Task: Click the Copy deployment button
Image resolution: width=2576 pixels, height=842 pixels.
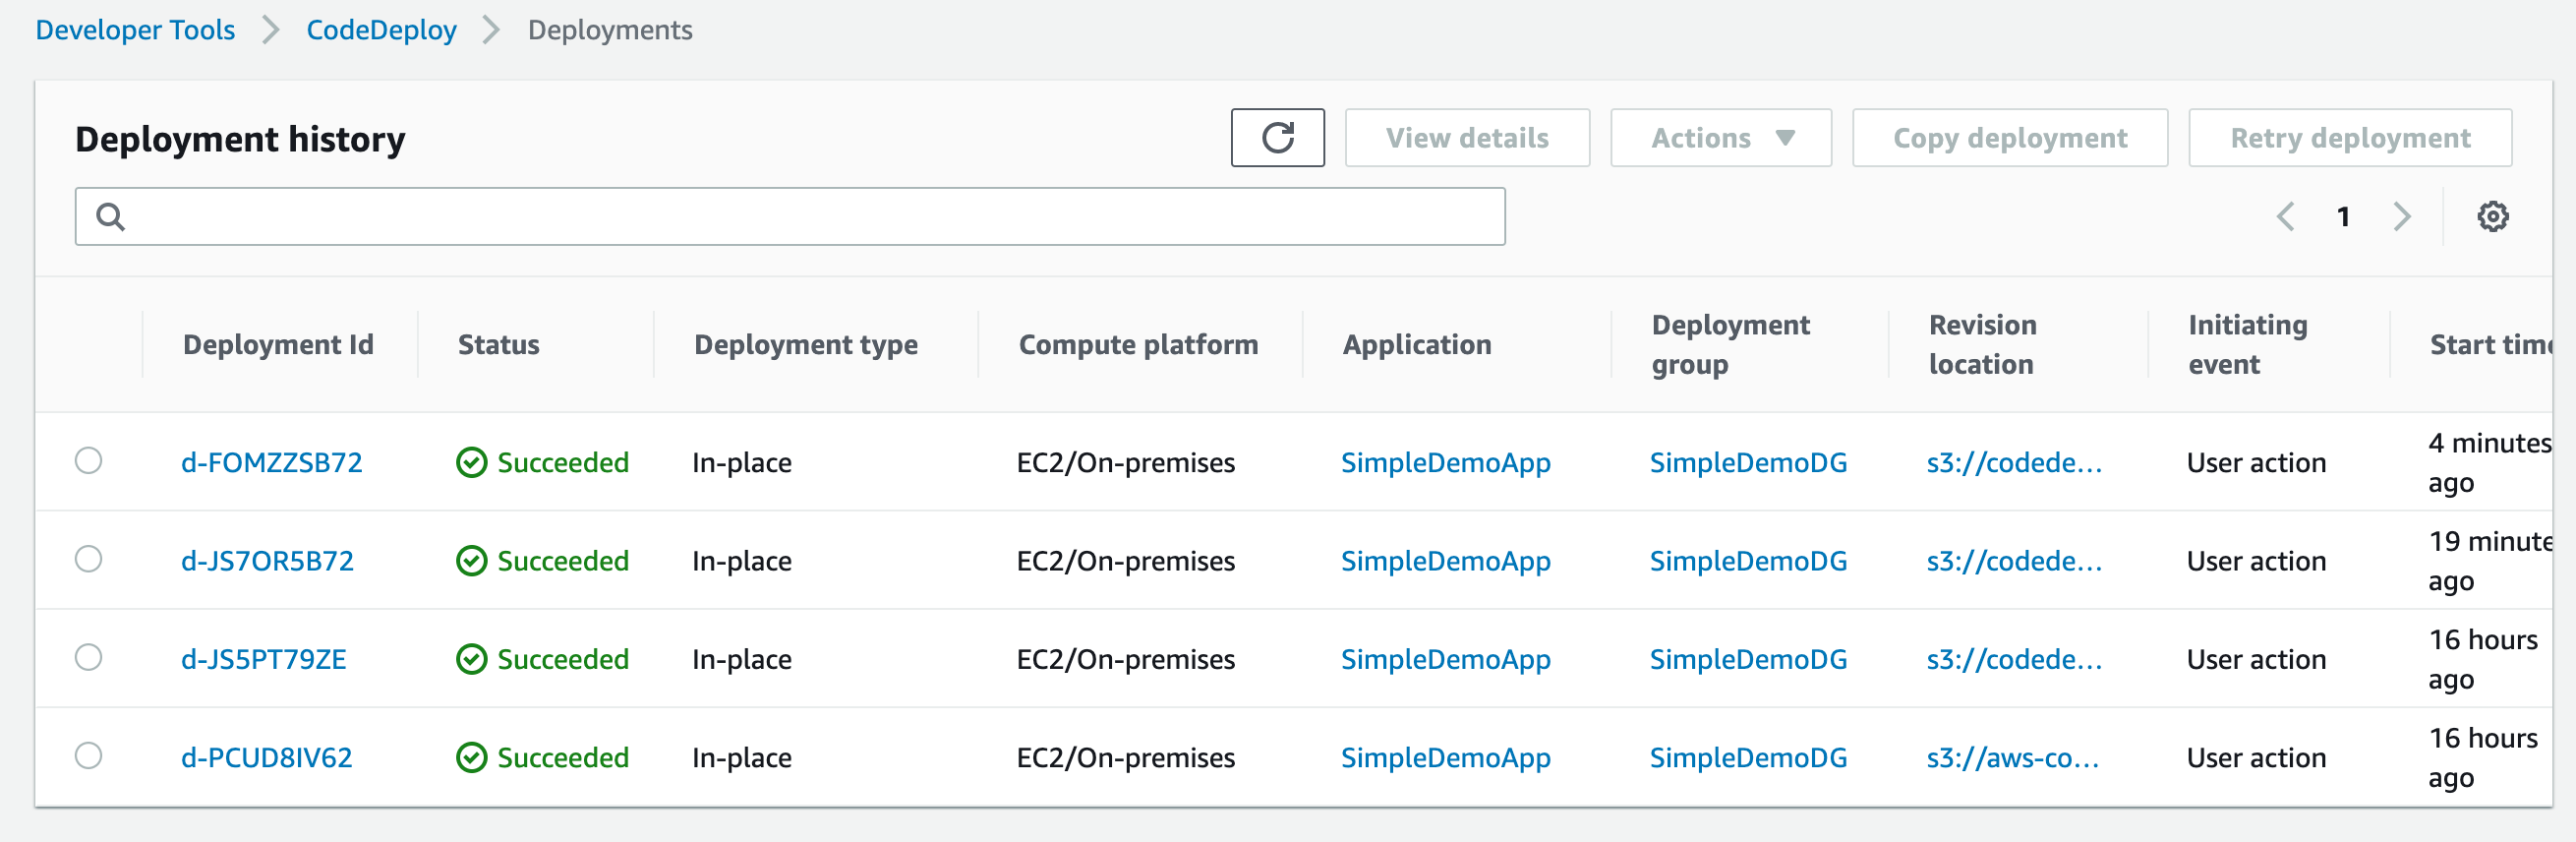Action: tap(2010, 138)
